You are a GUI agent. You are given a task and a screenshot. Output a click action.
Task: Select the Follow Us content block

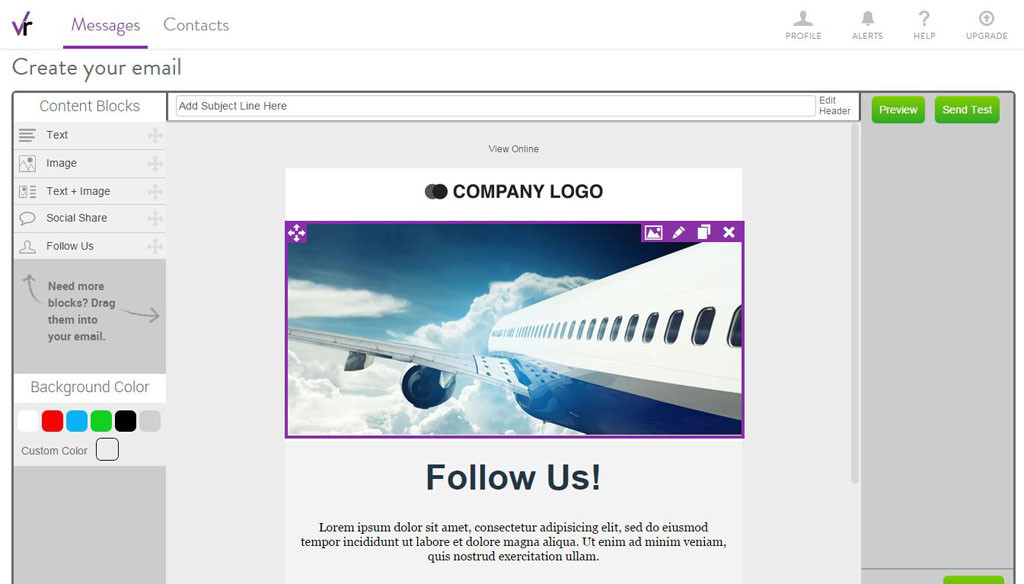[x=90, y=246]
